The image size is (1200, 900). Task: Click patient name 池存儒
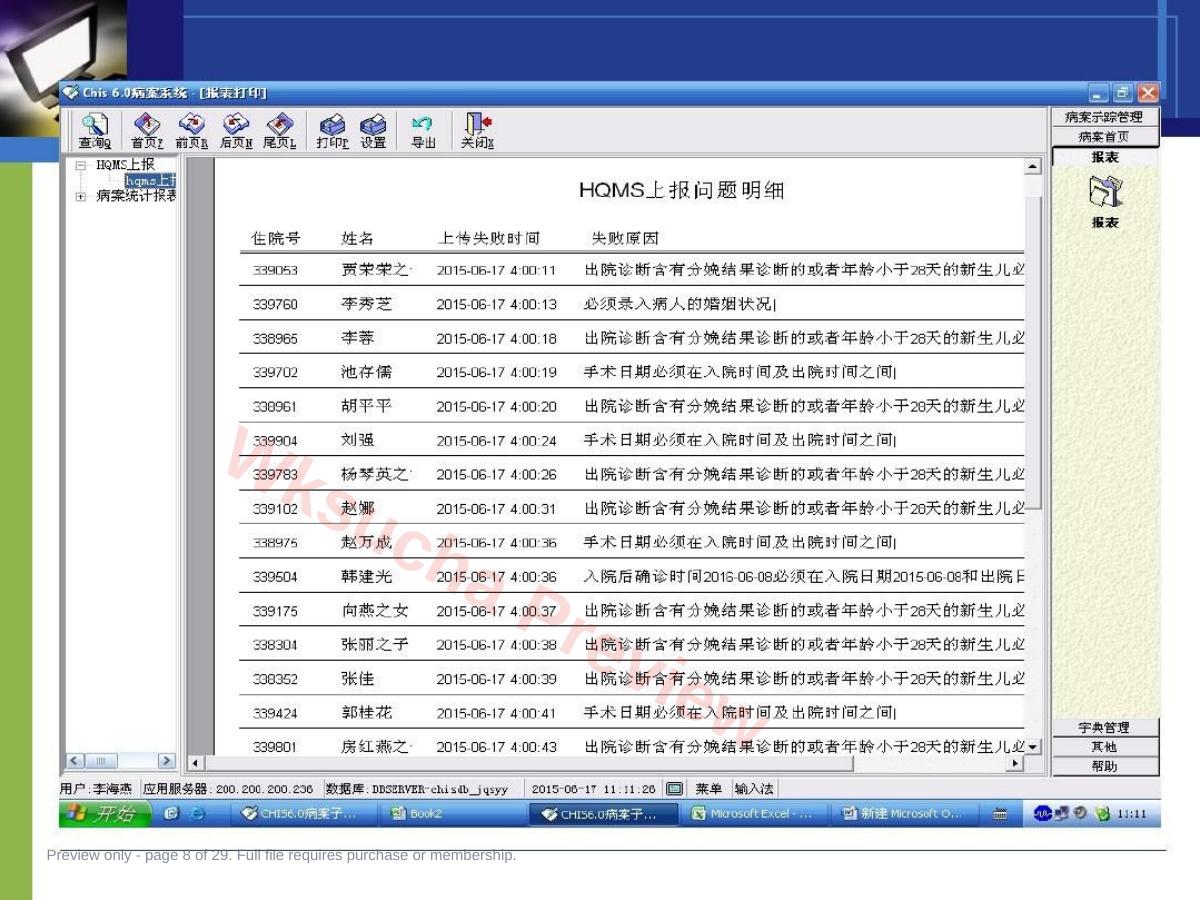[x=366, y=372]
